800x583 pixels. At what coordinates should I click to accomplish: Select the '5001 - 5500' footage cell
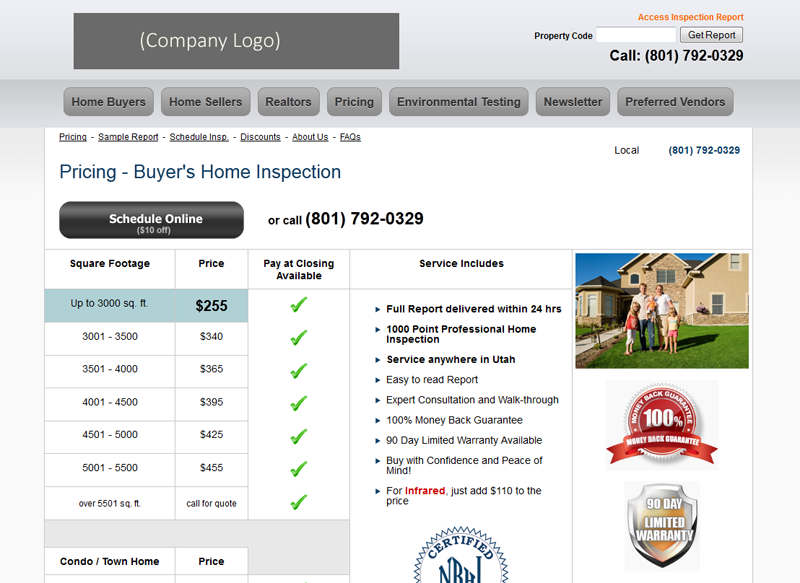click(x=110, y=470)
